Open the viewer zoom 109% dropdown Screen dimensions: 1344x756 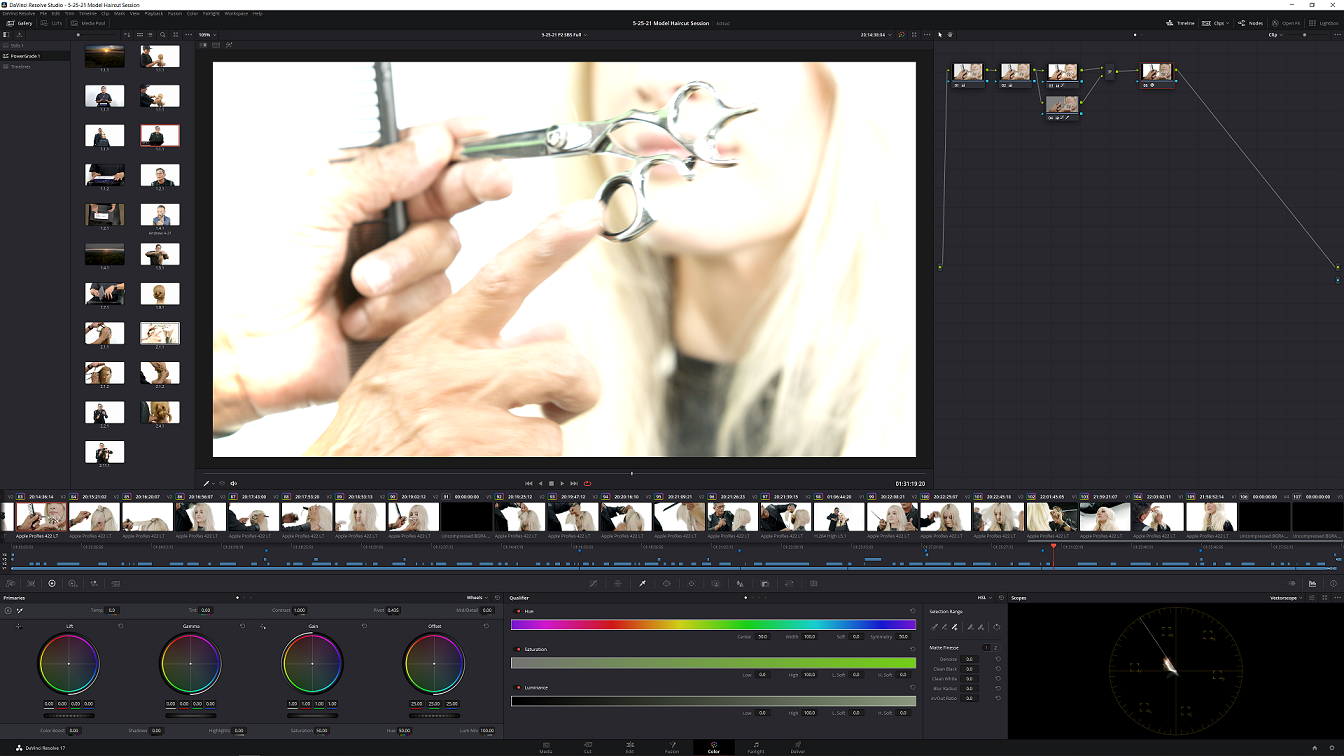[205, 34]
